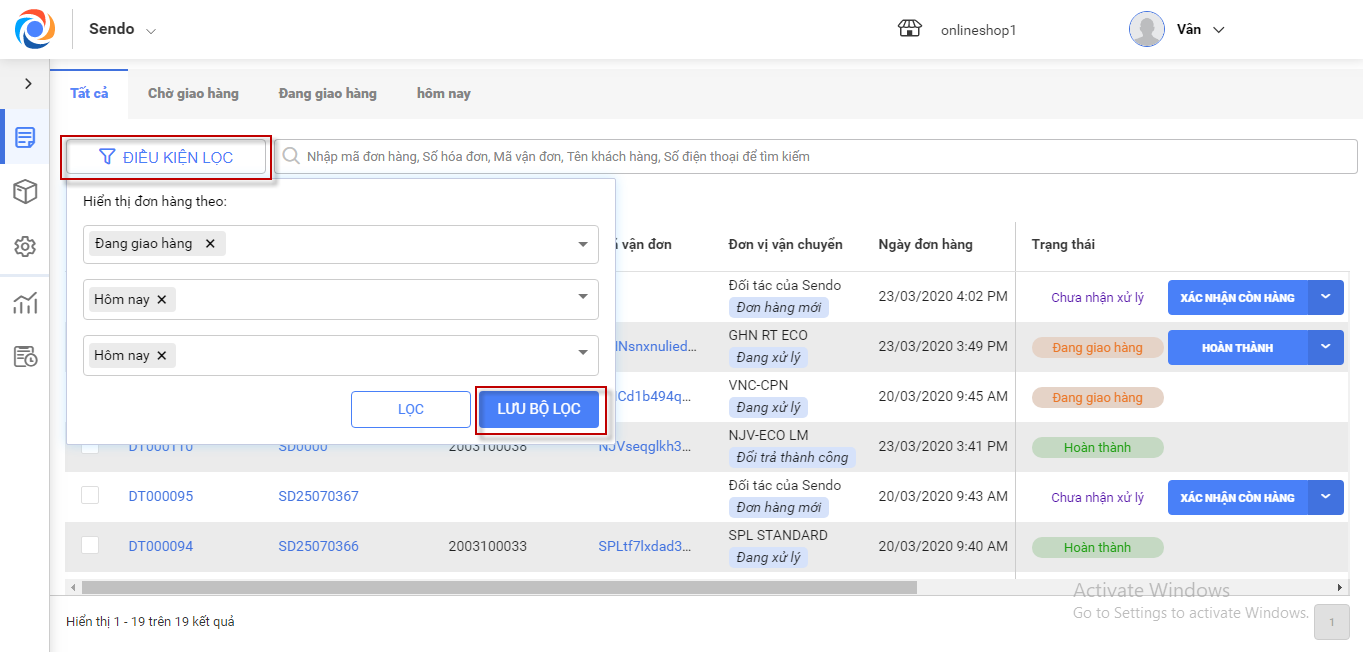Open the products box sidebar icon

[x=25, y=192]
